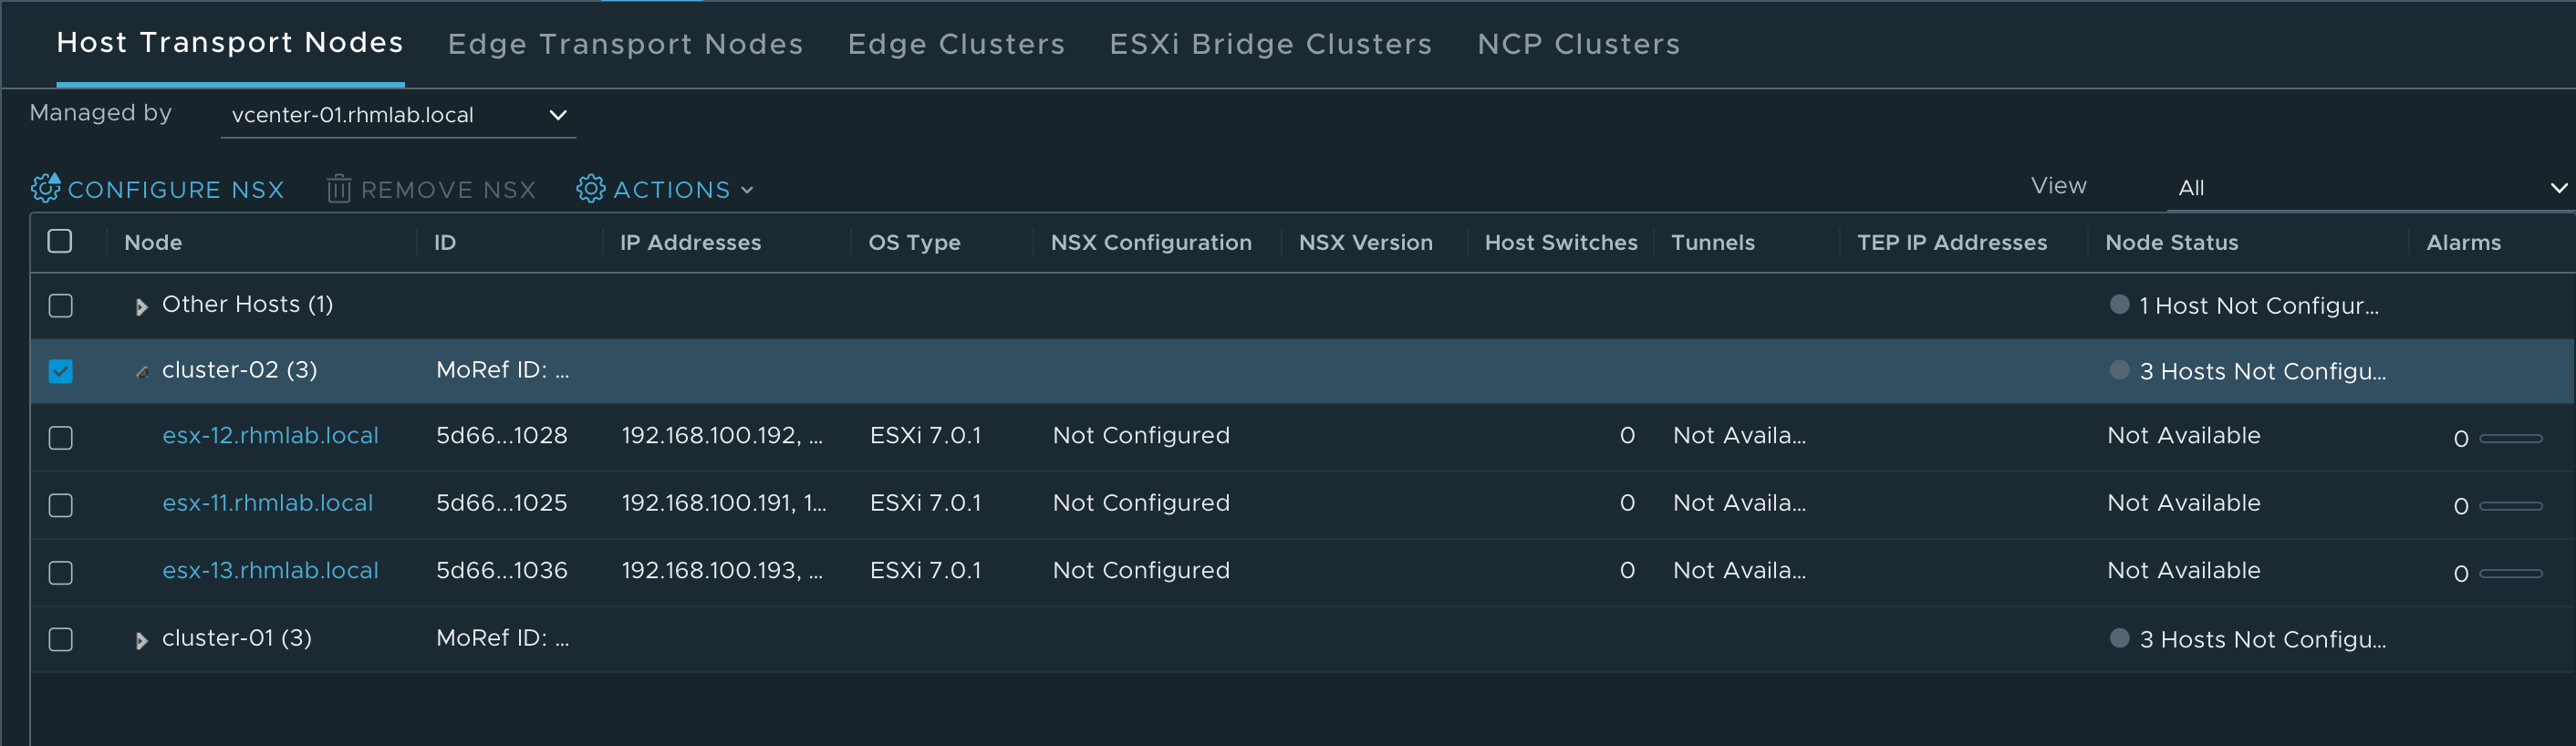Click IP address 192.168.100.192 cell
This screenshot has width=2576, height=746.
(x=722, y=436)
